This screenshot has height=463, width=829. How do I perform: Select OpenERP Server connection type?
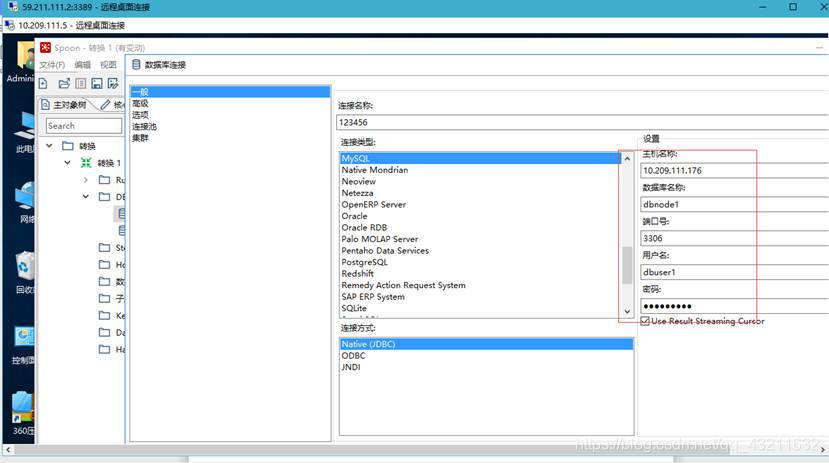[x=480, y=205]
